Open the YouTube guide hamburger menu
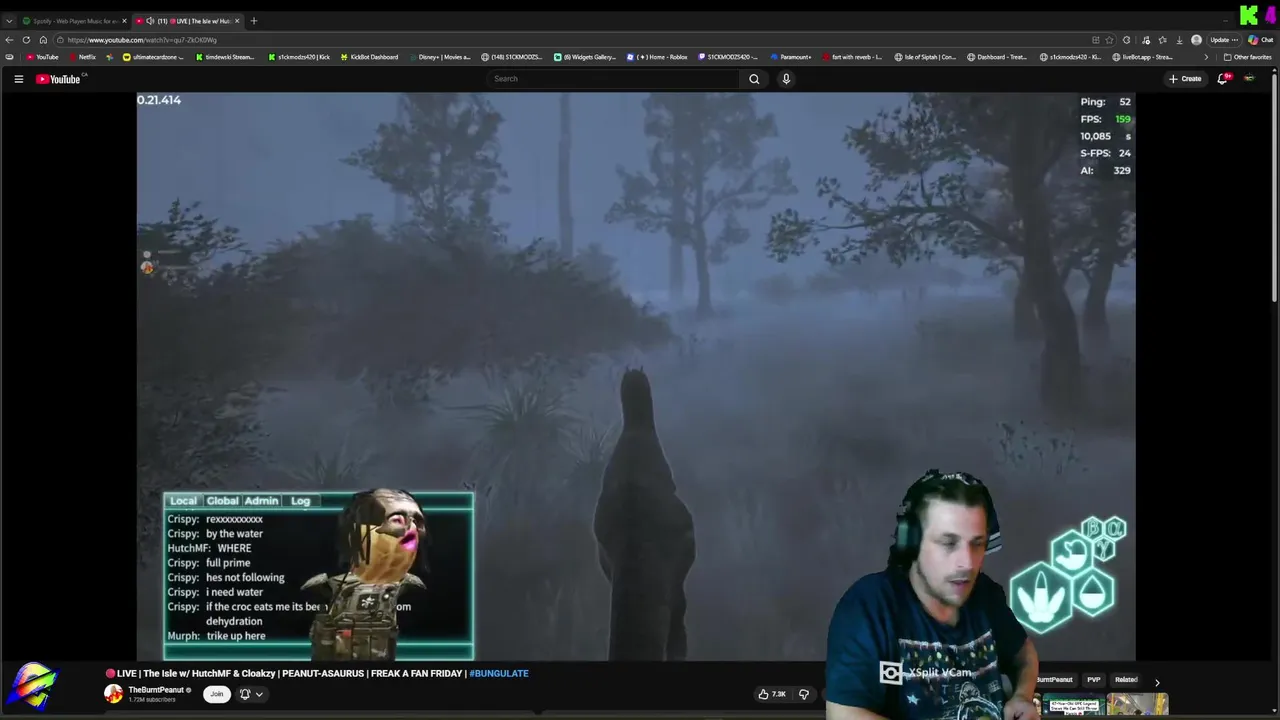1280x720 pixels. [18, 79]
